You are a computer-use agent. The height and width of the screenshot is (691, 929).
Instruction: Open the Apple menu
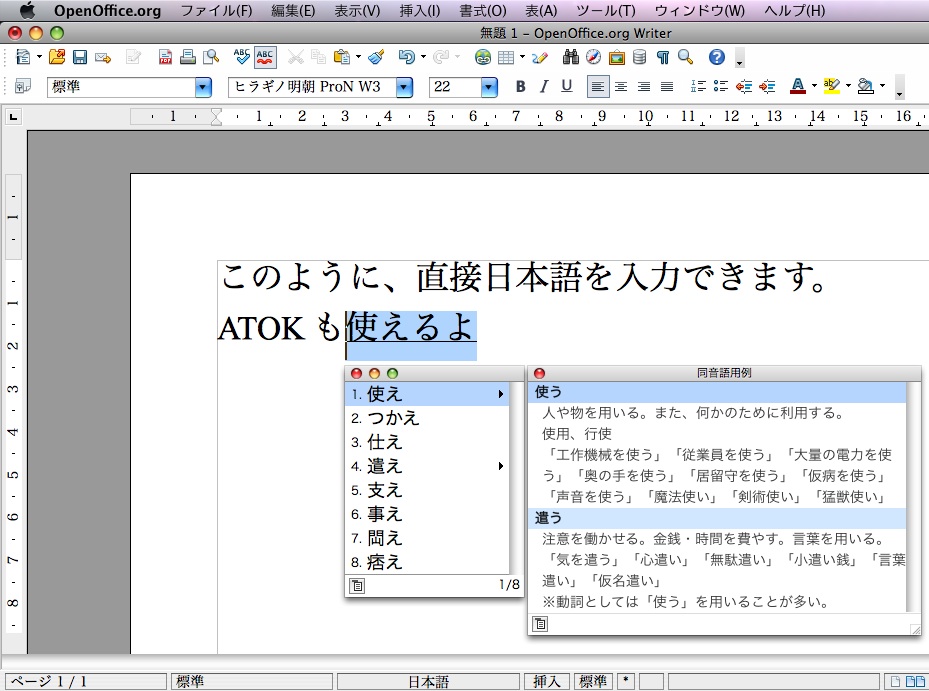pos(27,11)
